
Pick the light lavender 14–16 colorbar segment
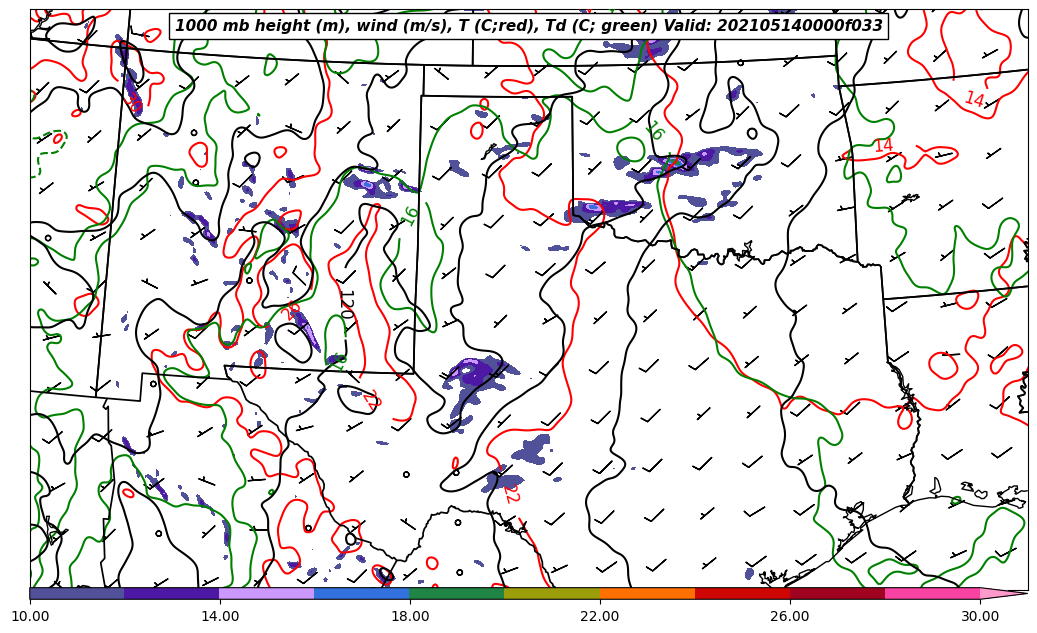click(x=267, y=593)
